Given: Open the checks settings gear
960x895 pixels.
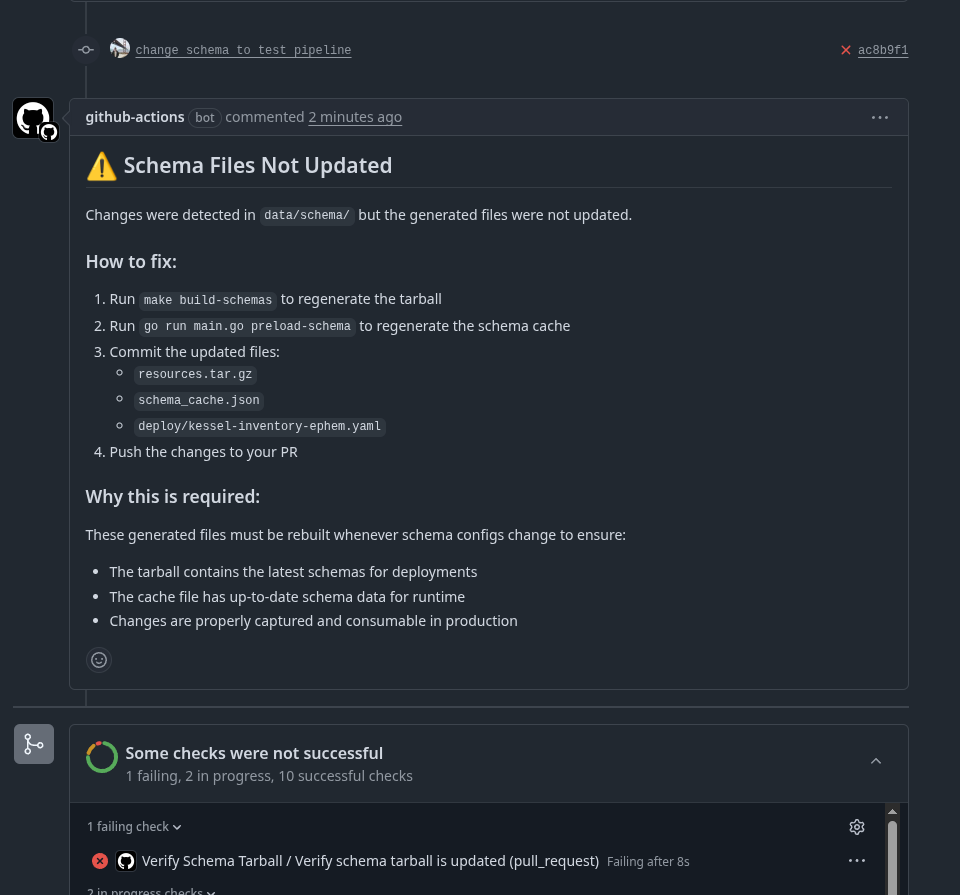Looking at the screenshot, I should click(x=857, y=827).
